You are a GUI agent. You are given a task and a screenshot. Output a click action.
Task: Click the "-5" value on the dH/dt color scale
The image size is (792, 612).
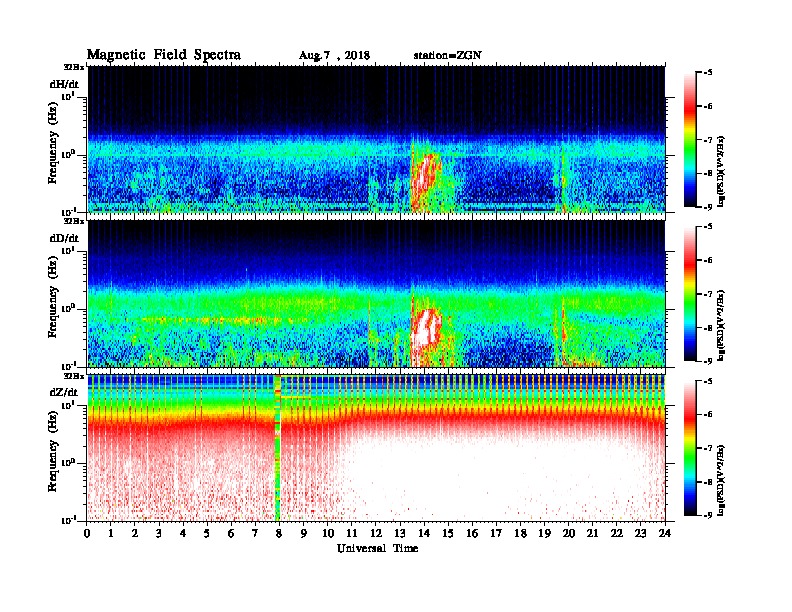click(707, 73)
